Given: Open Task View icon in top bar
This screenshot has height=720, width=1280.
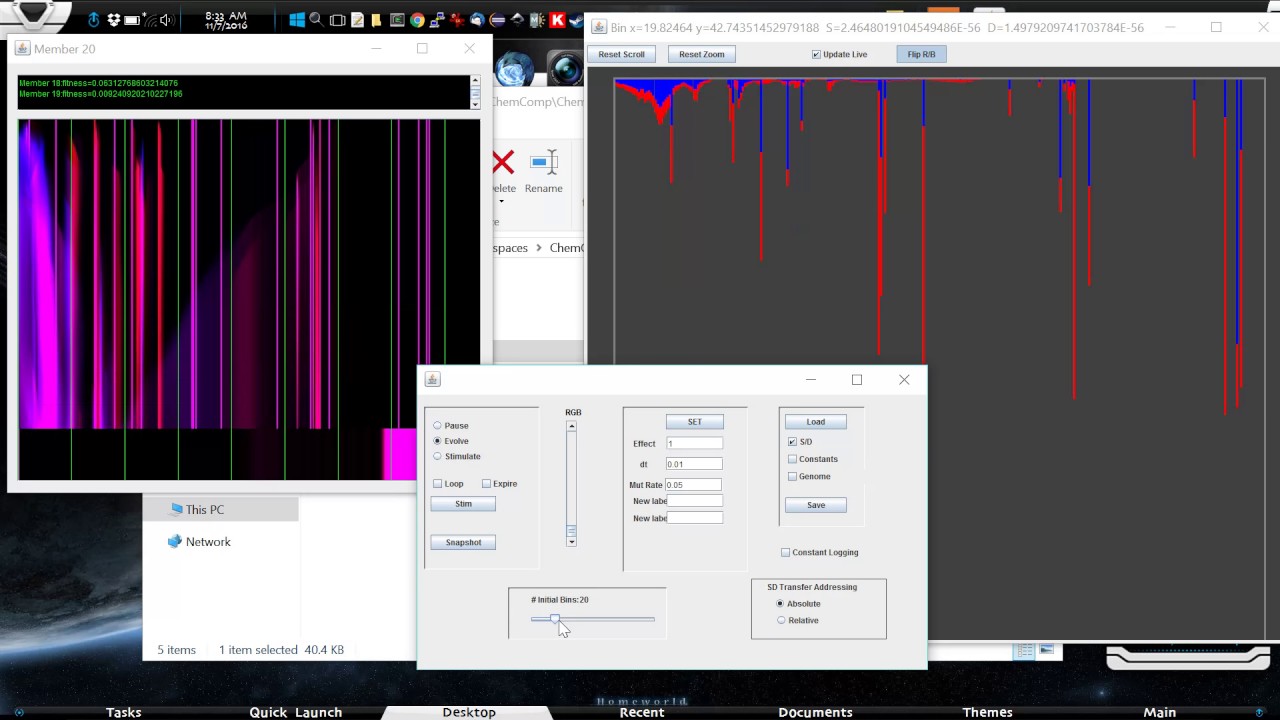Looking at the screenshot, I should pos(337,20).
